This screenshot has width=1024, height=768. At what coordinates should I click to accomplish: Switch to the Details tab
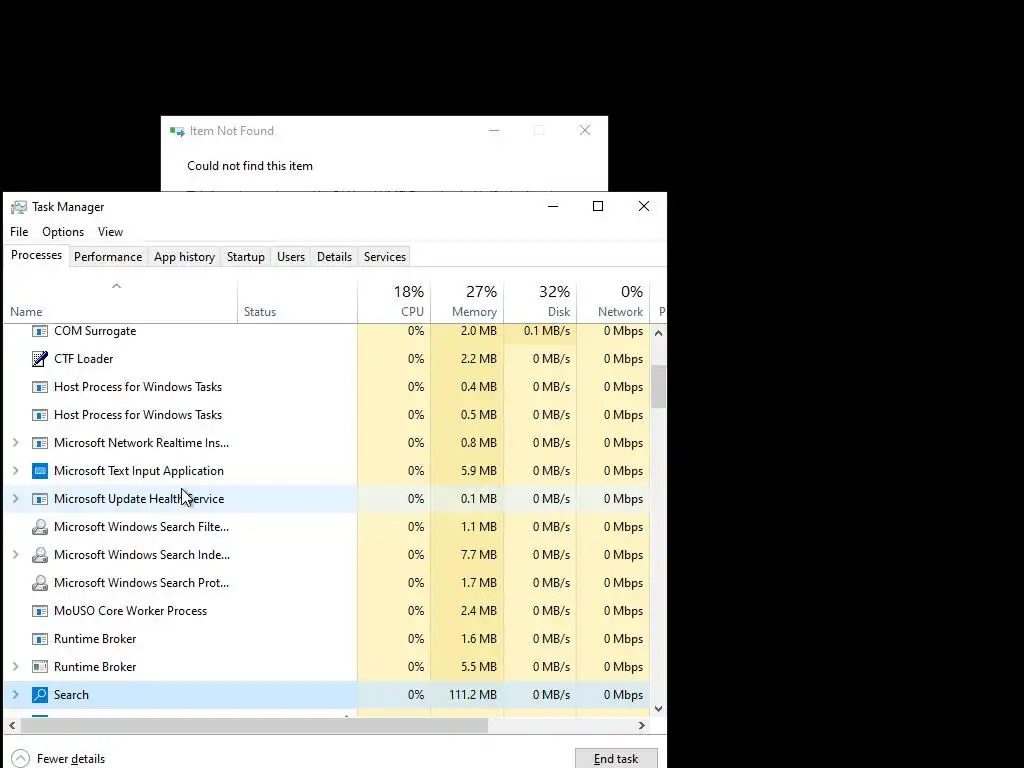pyautogui.click(x=334, y=257)
